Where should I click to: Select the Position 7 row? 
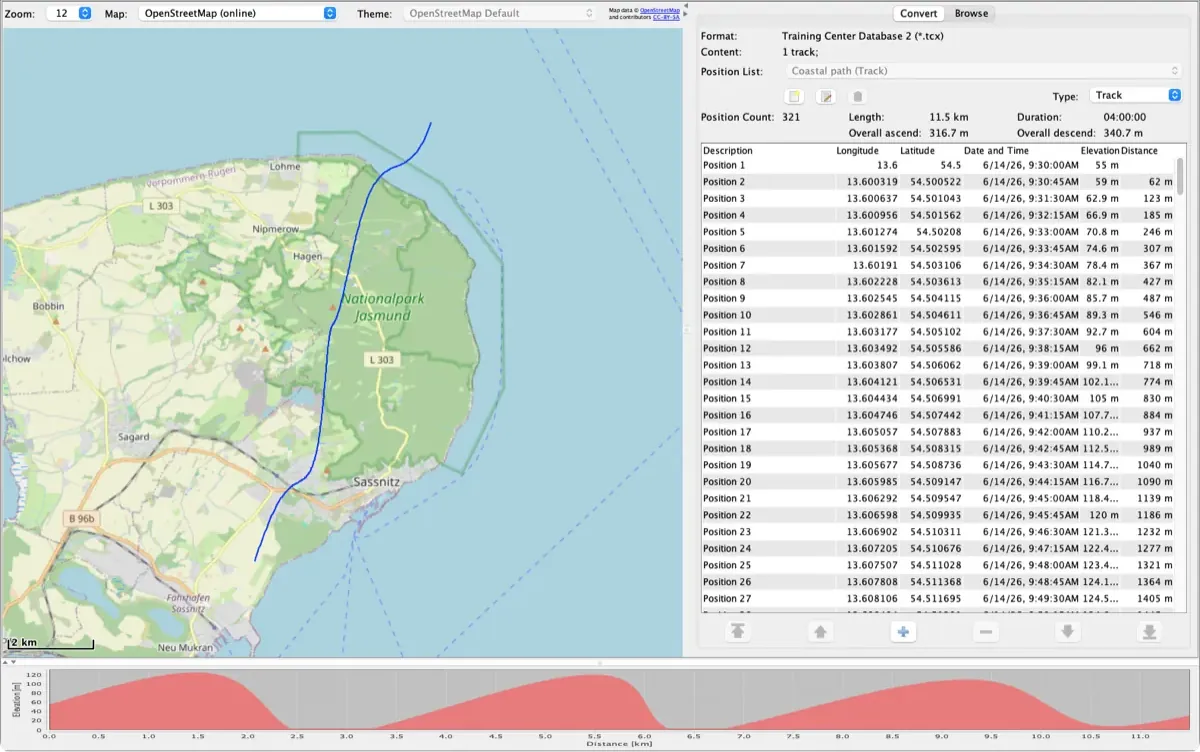tap(938, 265)
